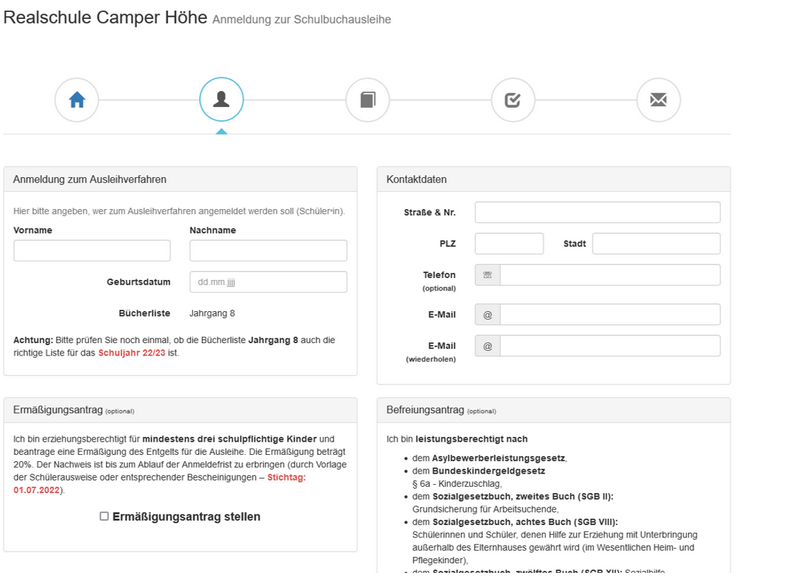Click the envelope step icon
Screen dimensions: 800x579
pos(658,100)
